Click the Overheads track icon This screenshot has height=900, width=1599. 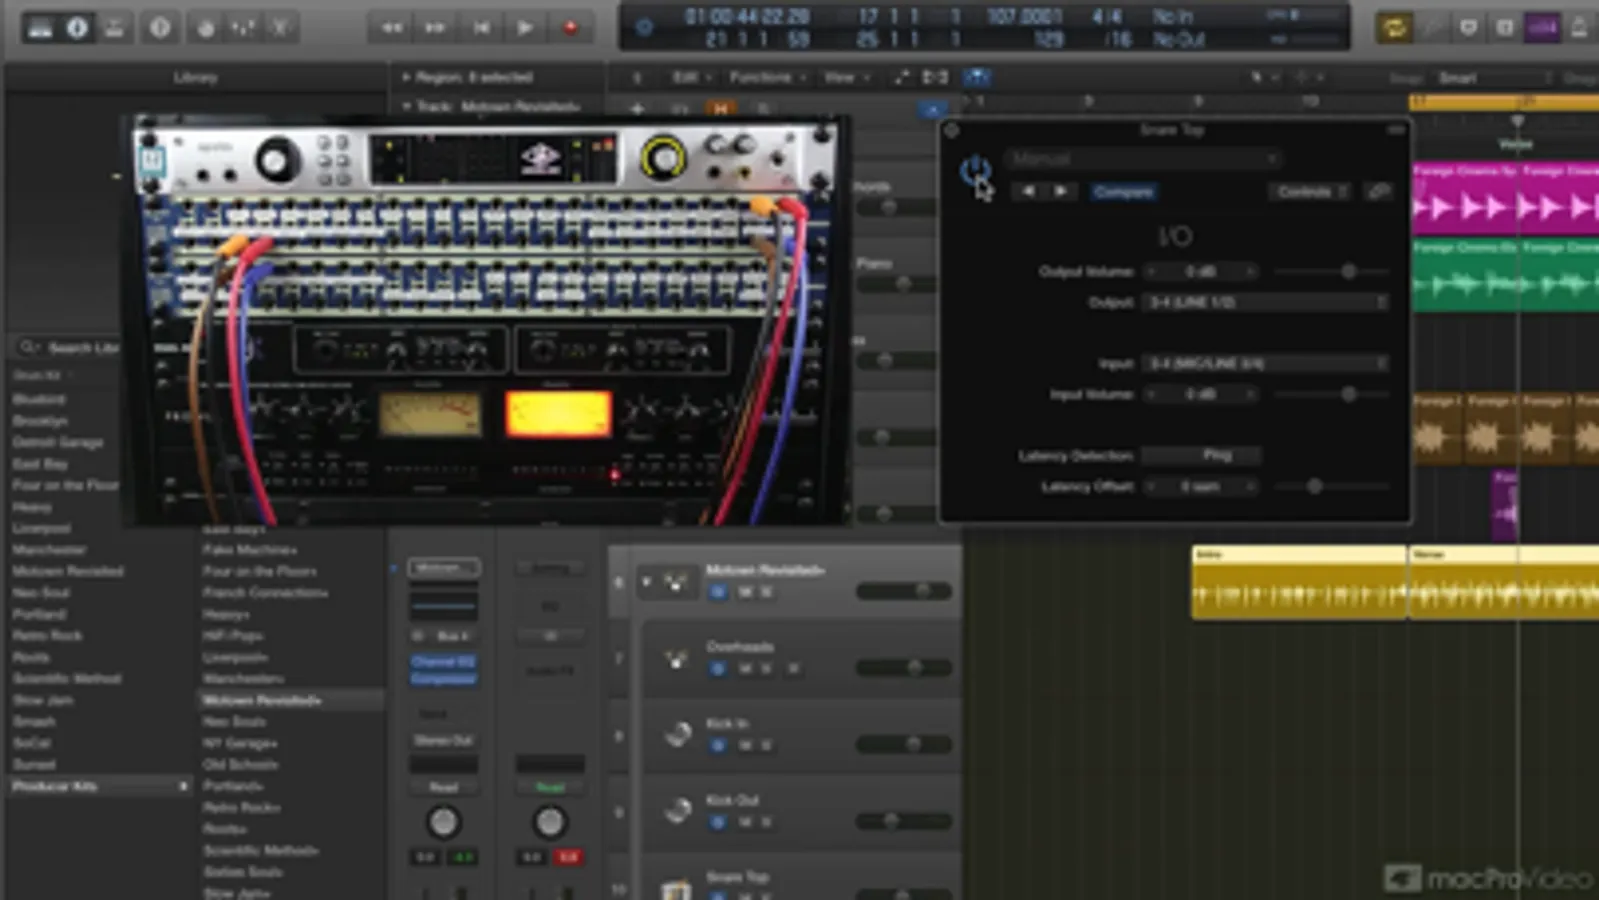677,658
